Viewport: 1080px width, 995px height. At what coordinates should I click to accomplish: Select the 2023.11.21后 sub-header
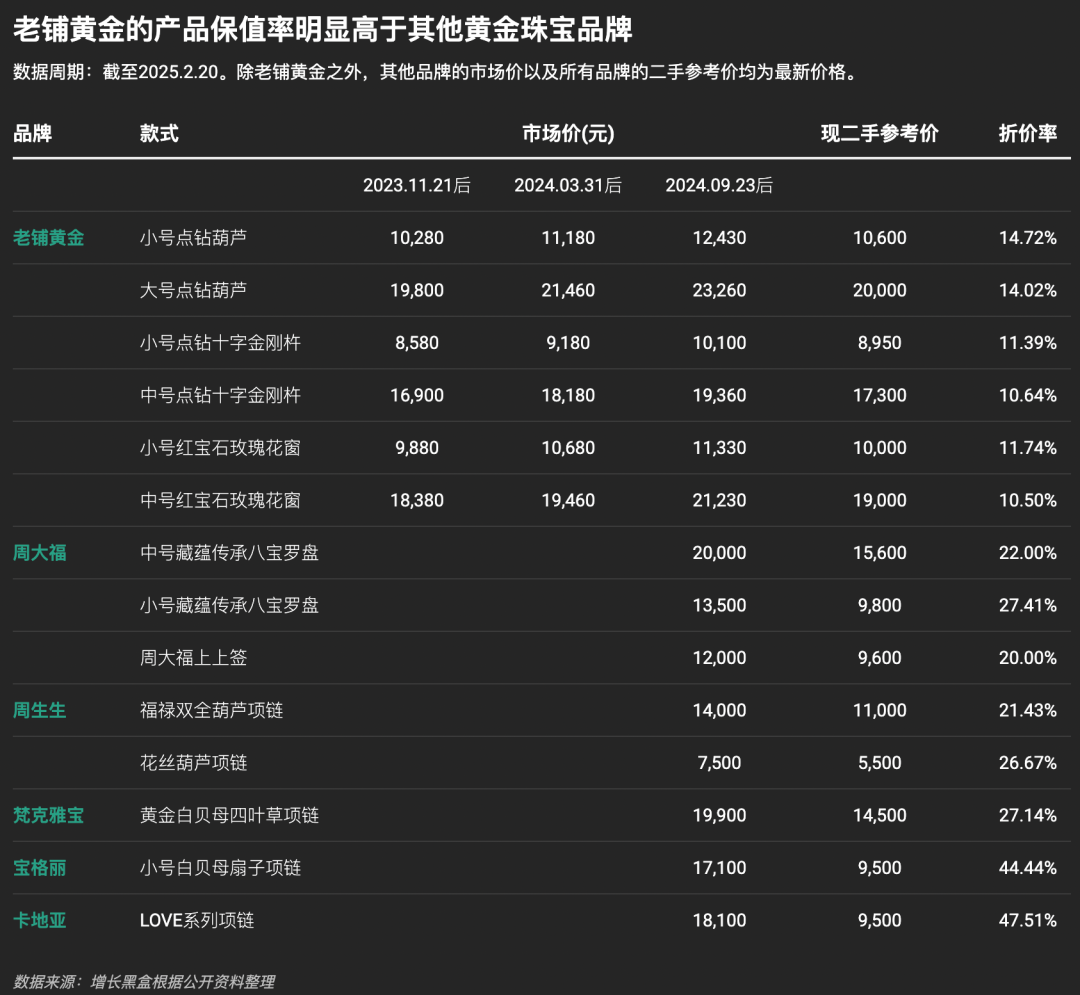417,185
